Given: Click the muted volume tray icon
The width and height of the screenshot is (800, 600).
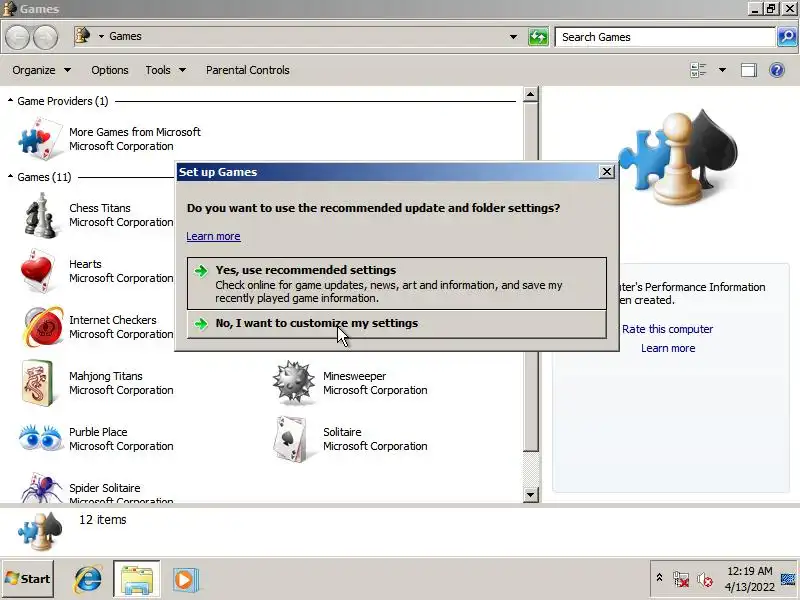Looking at the screenshot, I should [705, 580].
